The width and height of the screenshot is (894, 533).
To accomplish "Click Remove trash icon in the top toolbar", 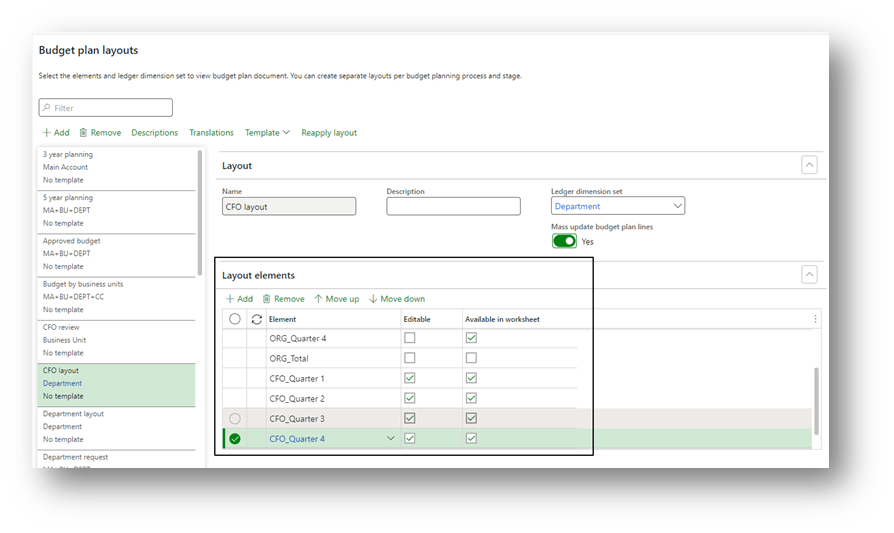I will 84,133.
